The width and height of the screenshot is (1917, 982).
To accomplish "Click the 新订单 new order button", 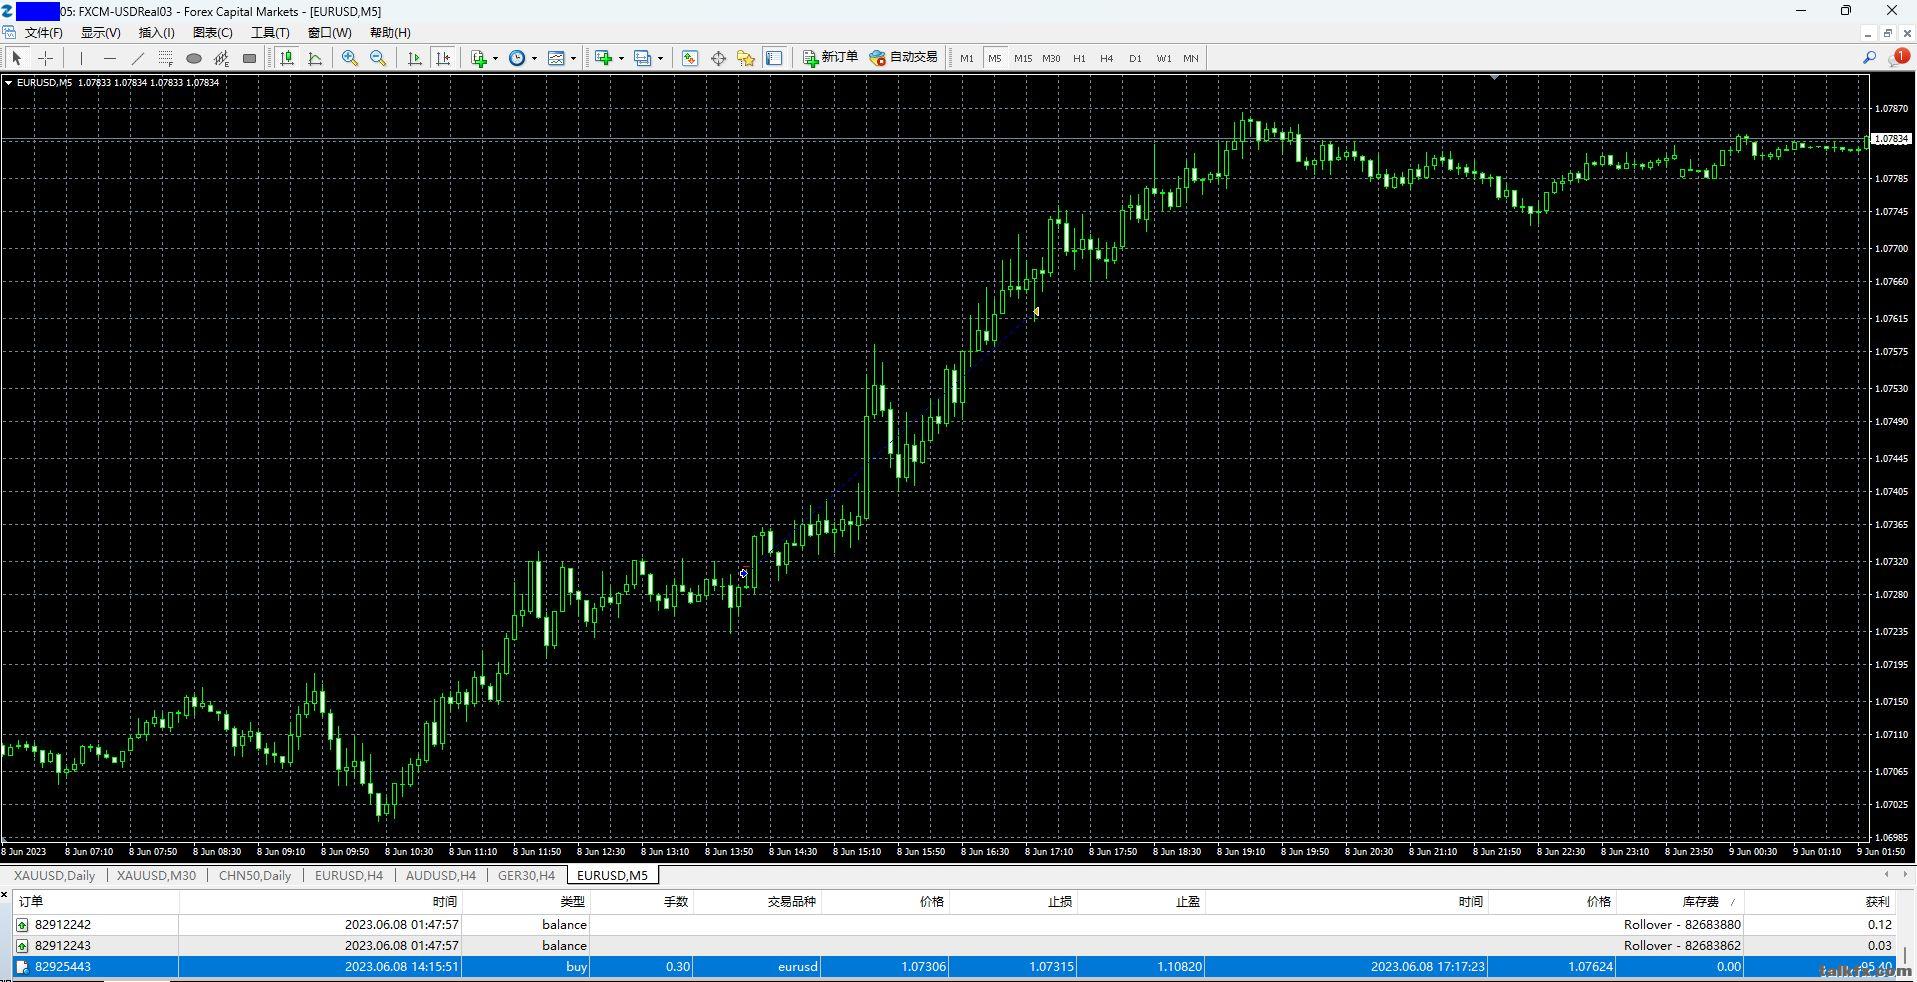I will click(830, 58).
